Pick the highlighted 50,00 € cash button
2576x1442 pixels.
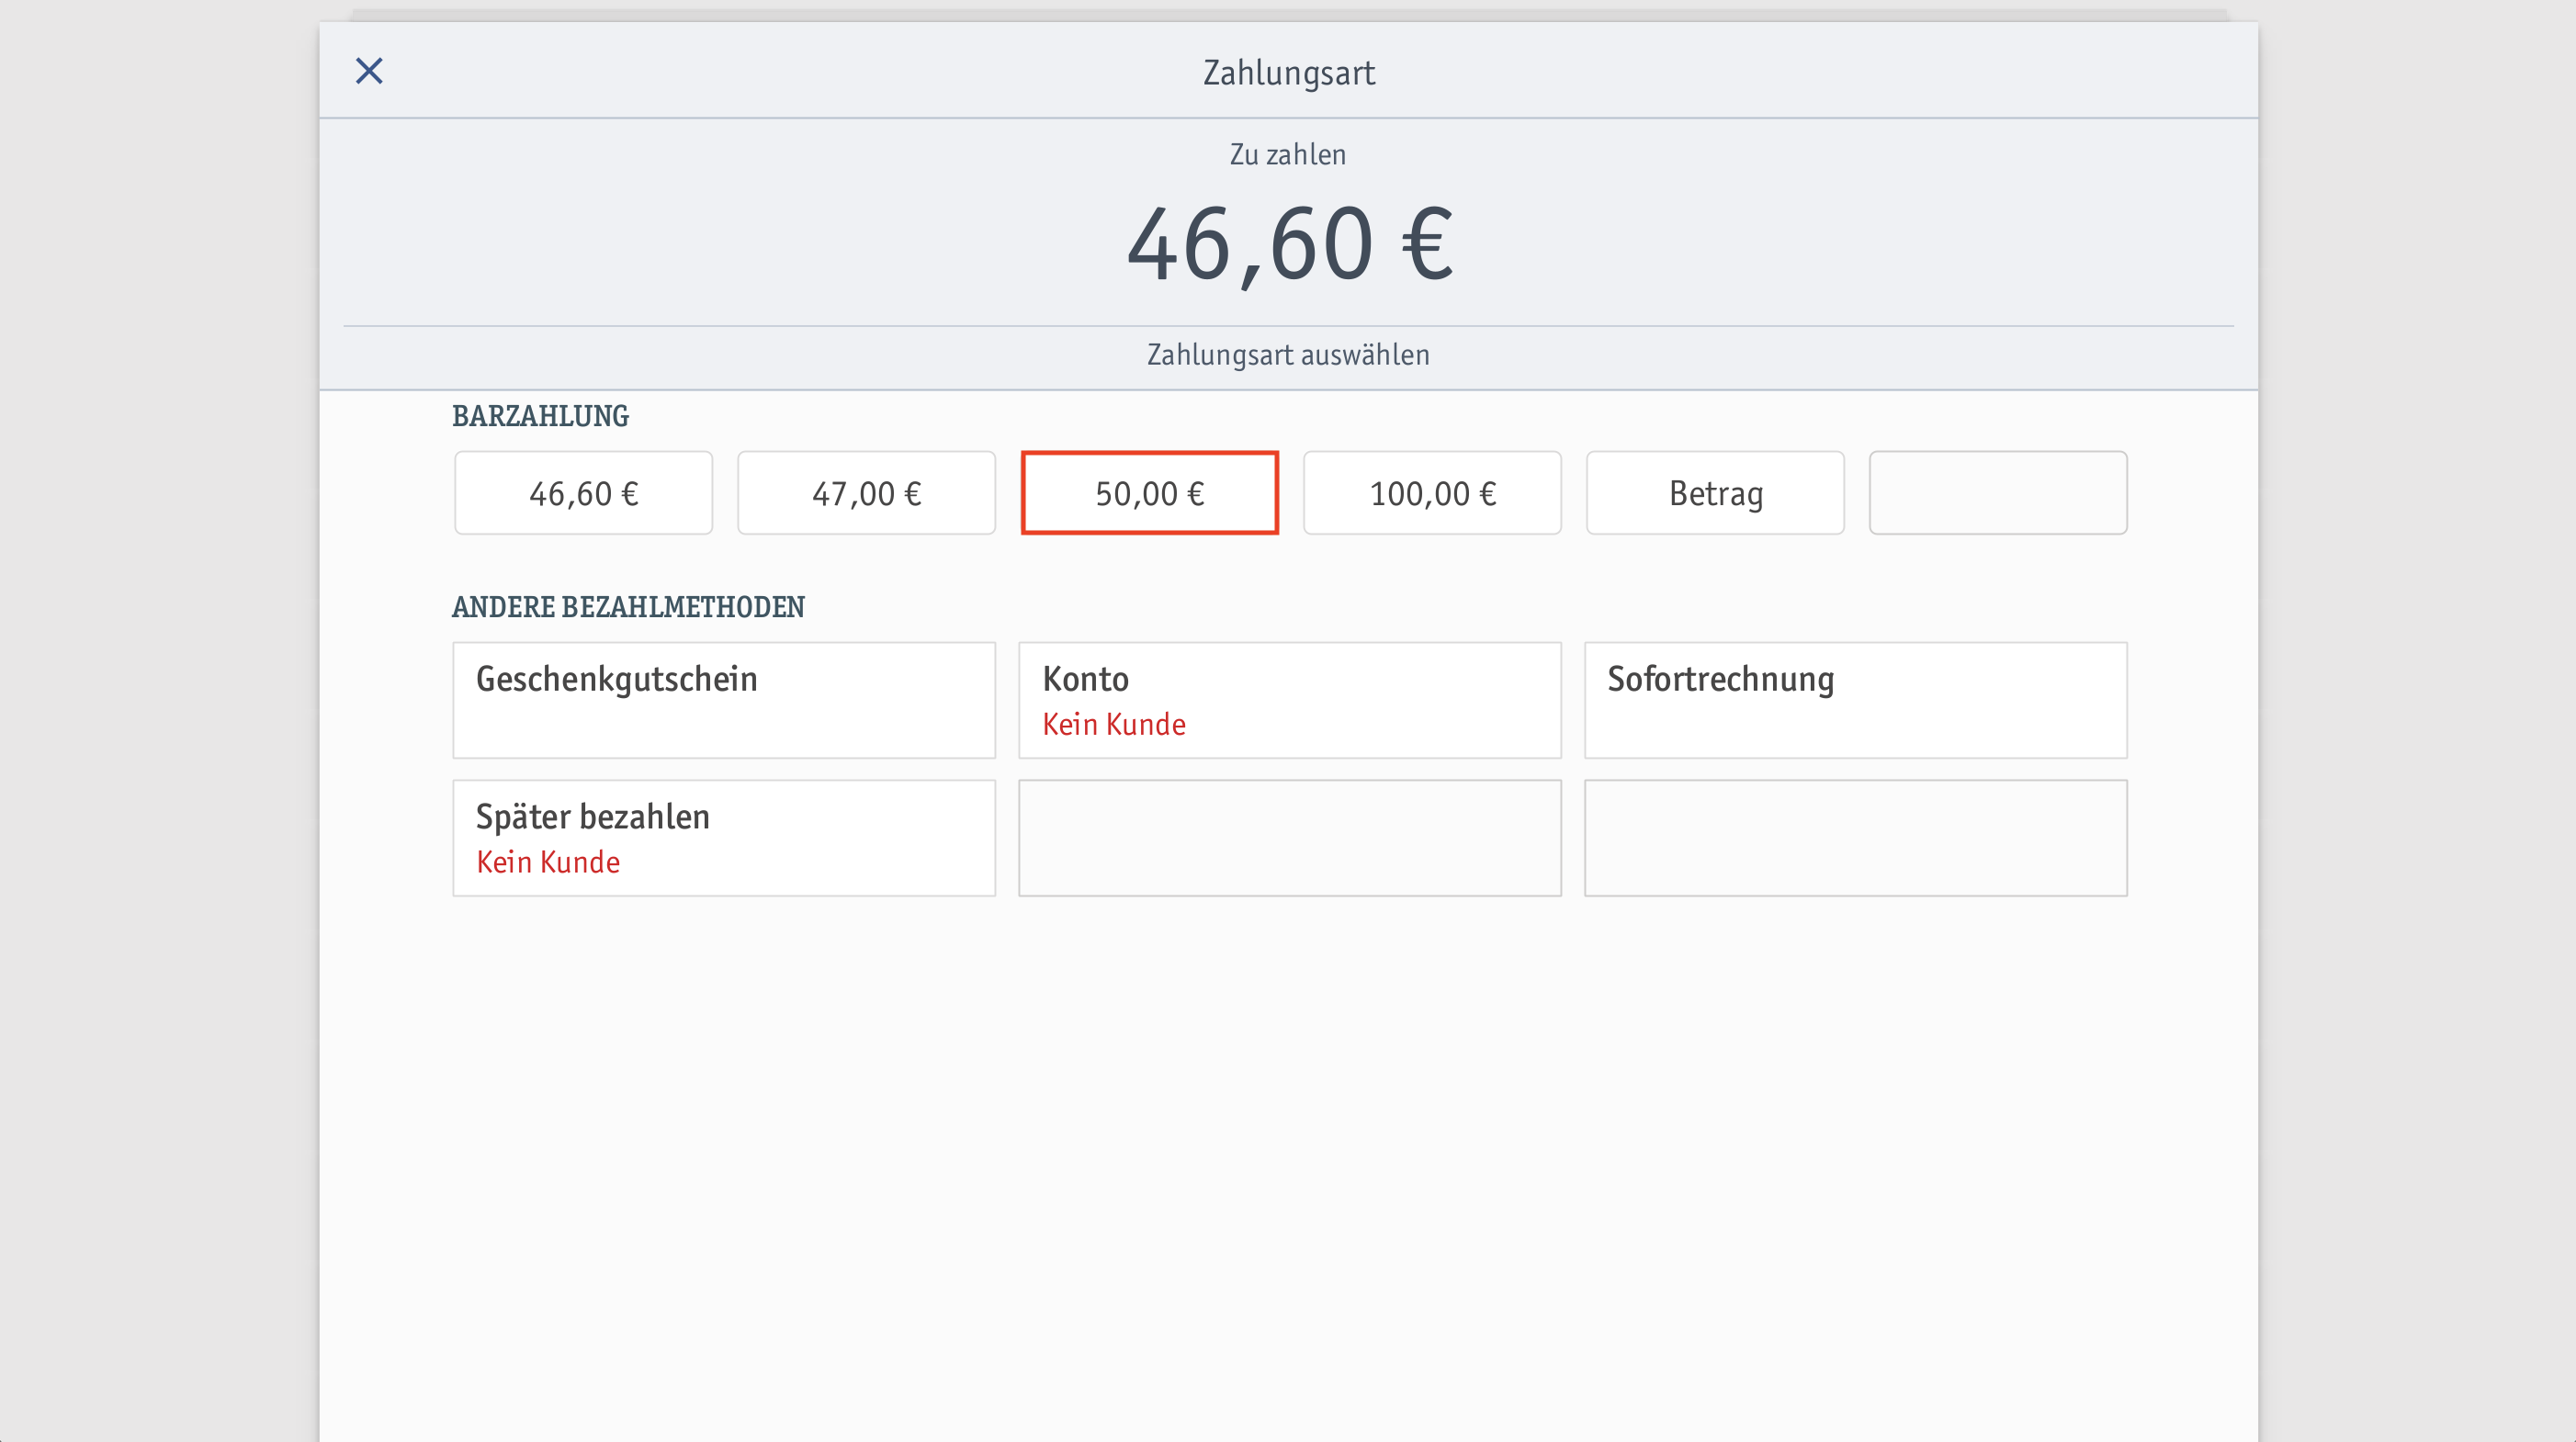tap(1149, 493)
